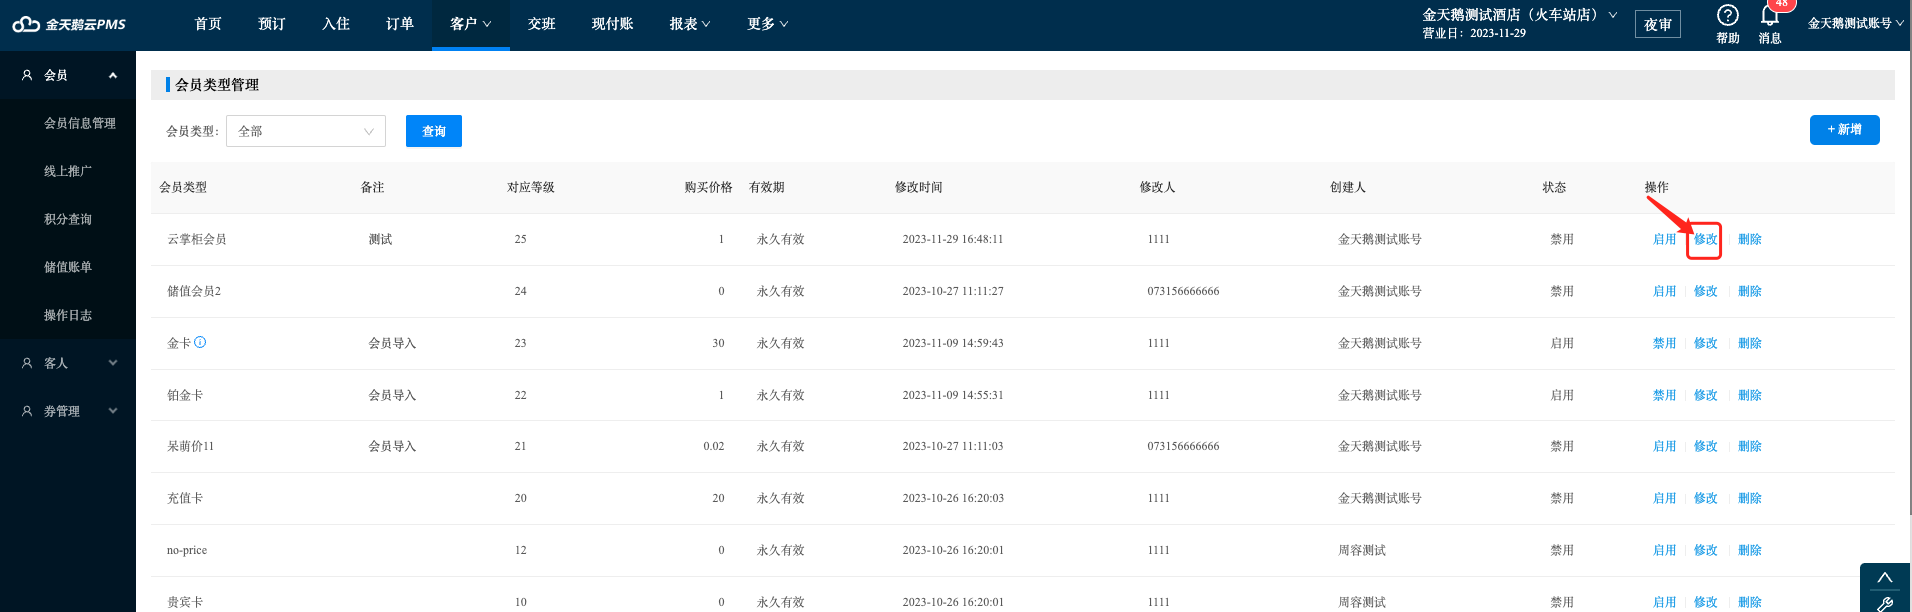This screenshot has height=612, width=1912.
Task: Click 修改 for 充值卡 row
Action: 1705,498
